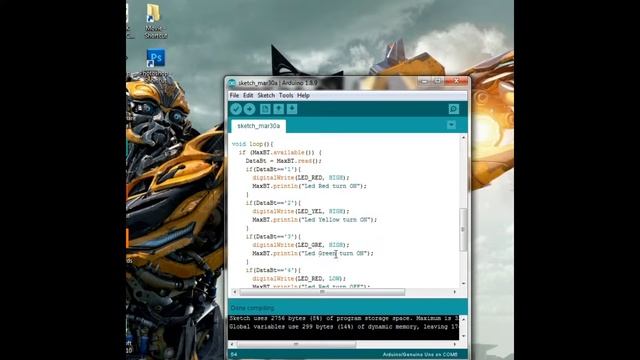Click the editor horizontal scrollbar thumb
640x360 pixels.
322,292
